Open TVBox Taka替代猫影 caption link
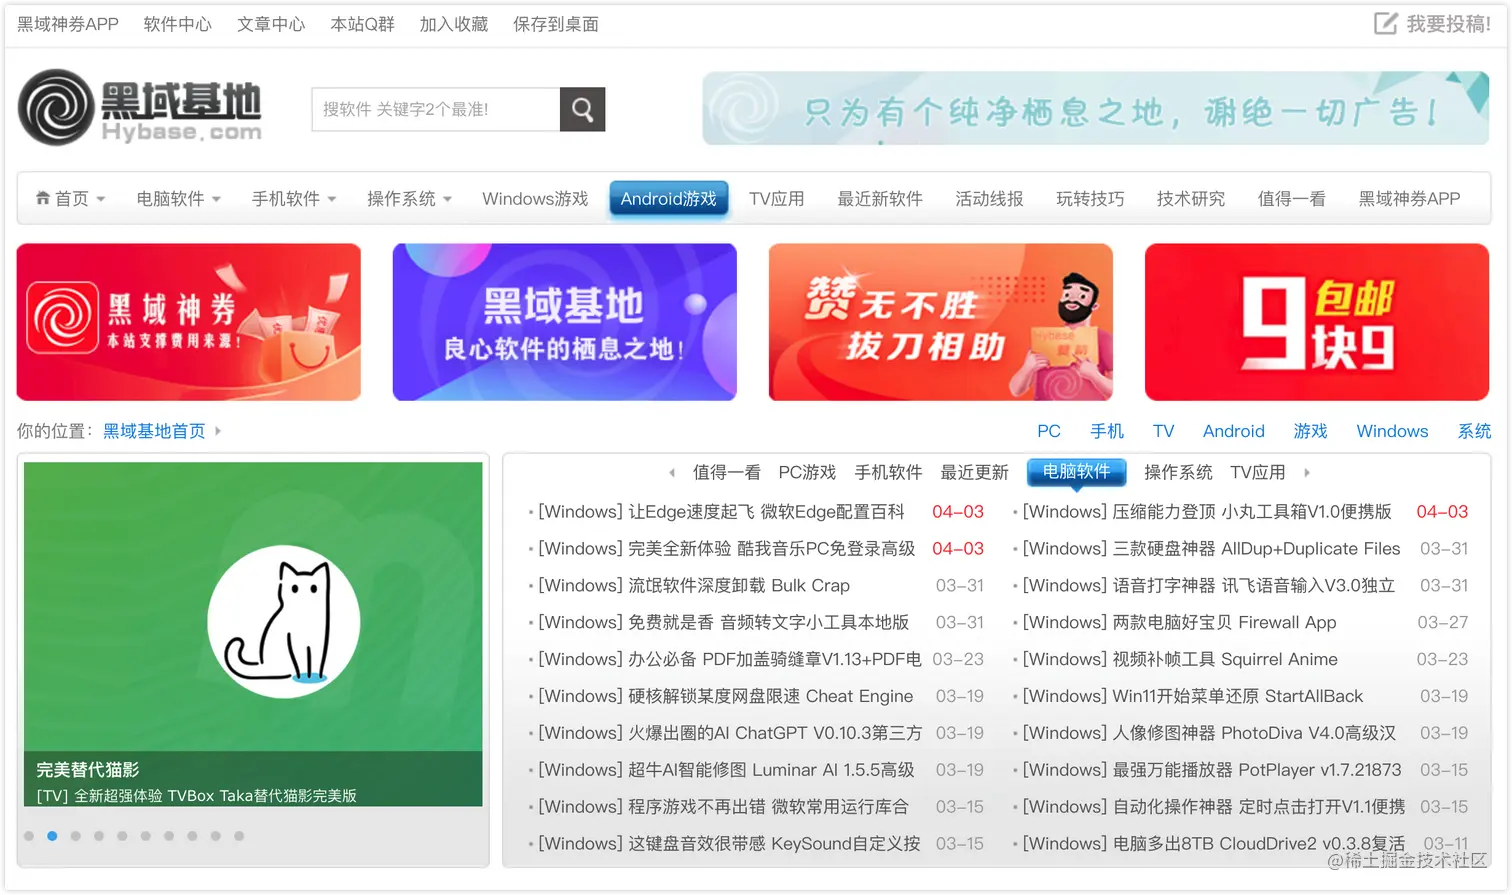The image size is (1512, 895). coord(197,796)
